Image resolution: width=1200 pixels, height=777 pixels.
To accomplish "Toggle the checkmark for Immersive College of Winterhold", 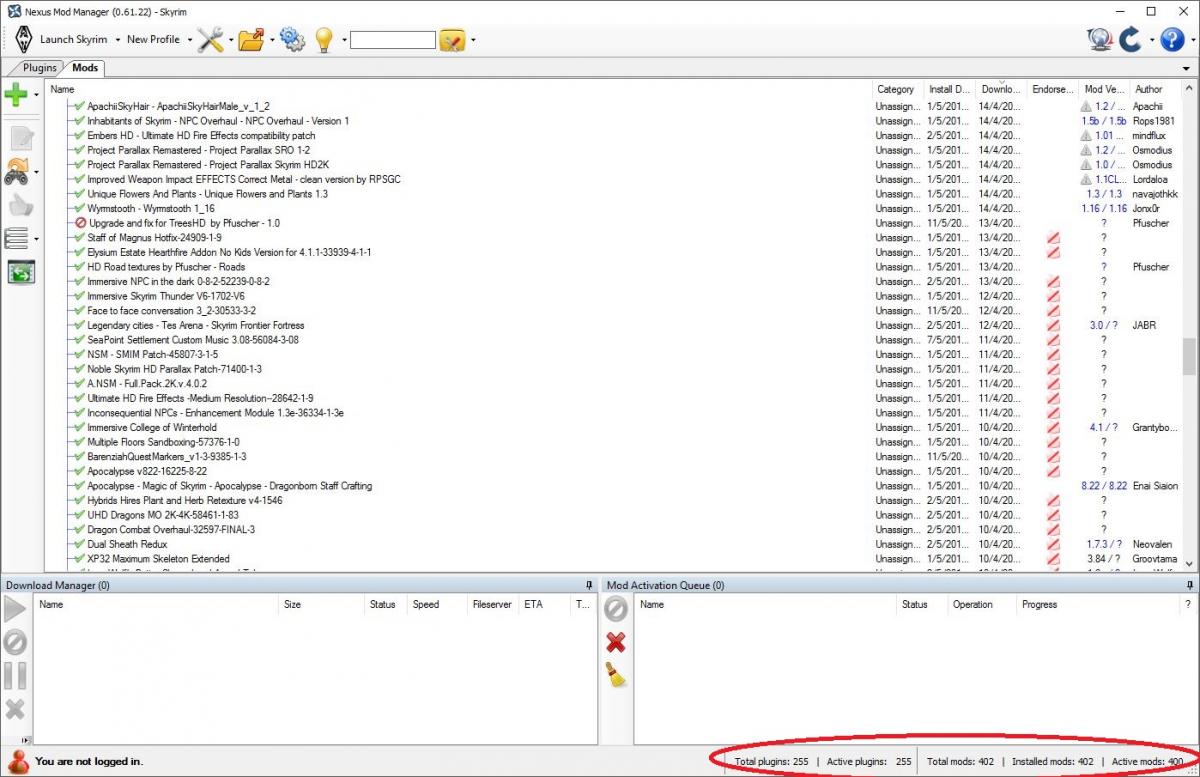I will click(79, 427).
